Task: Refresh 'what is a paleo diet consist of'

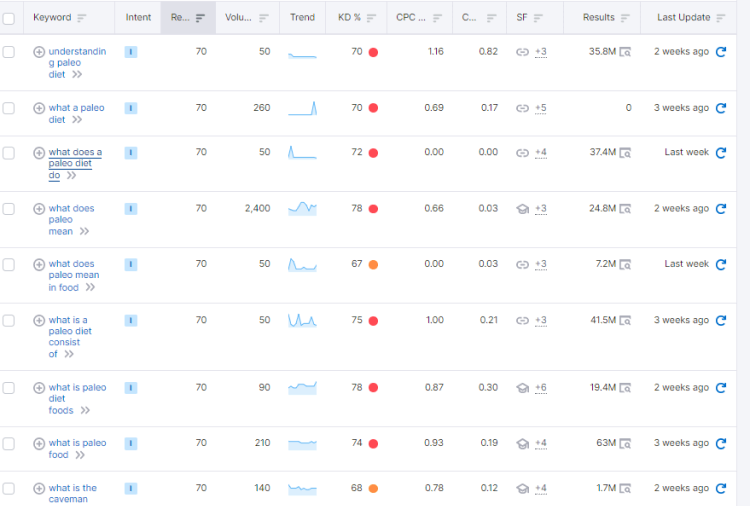Action: pyautogui.click(x=721, y=320)
